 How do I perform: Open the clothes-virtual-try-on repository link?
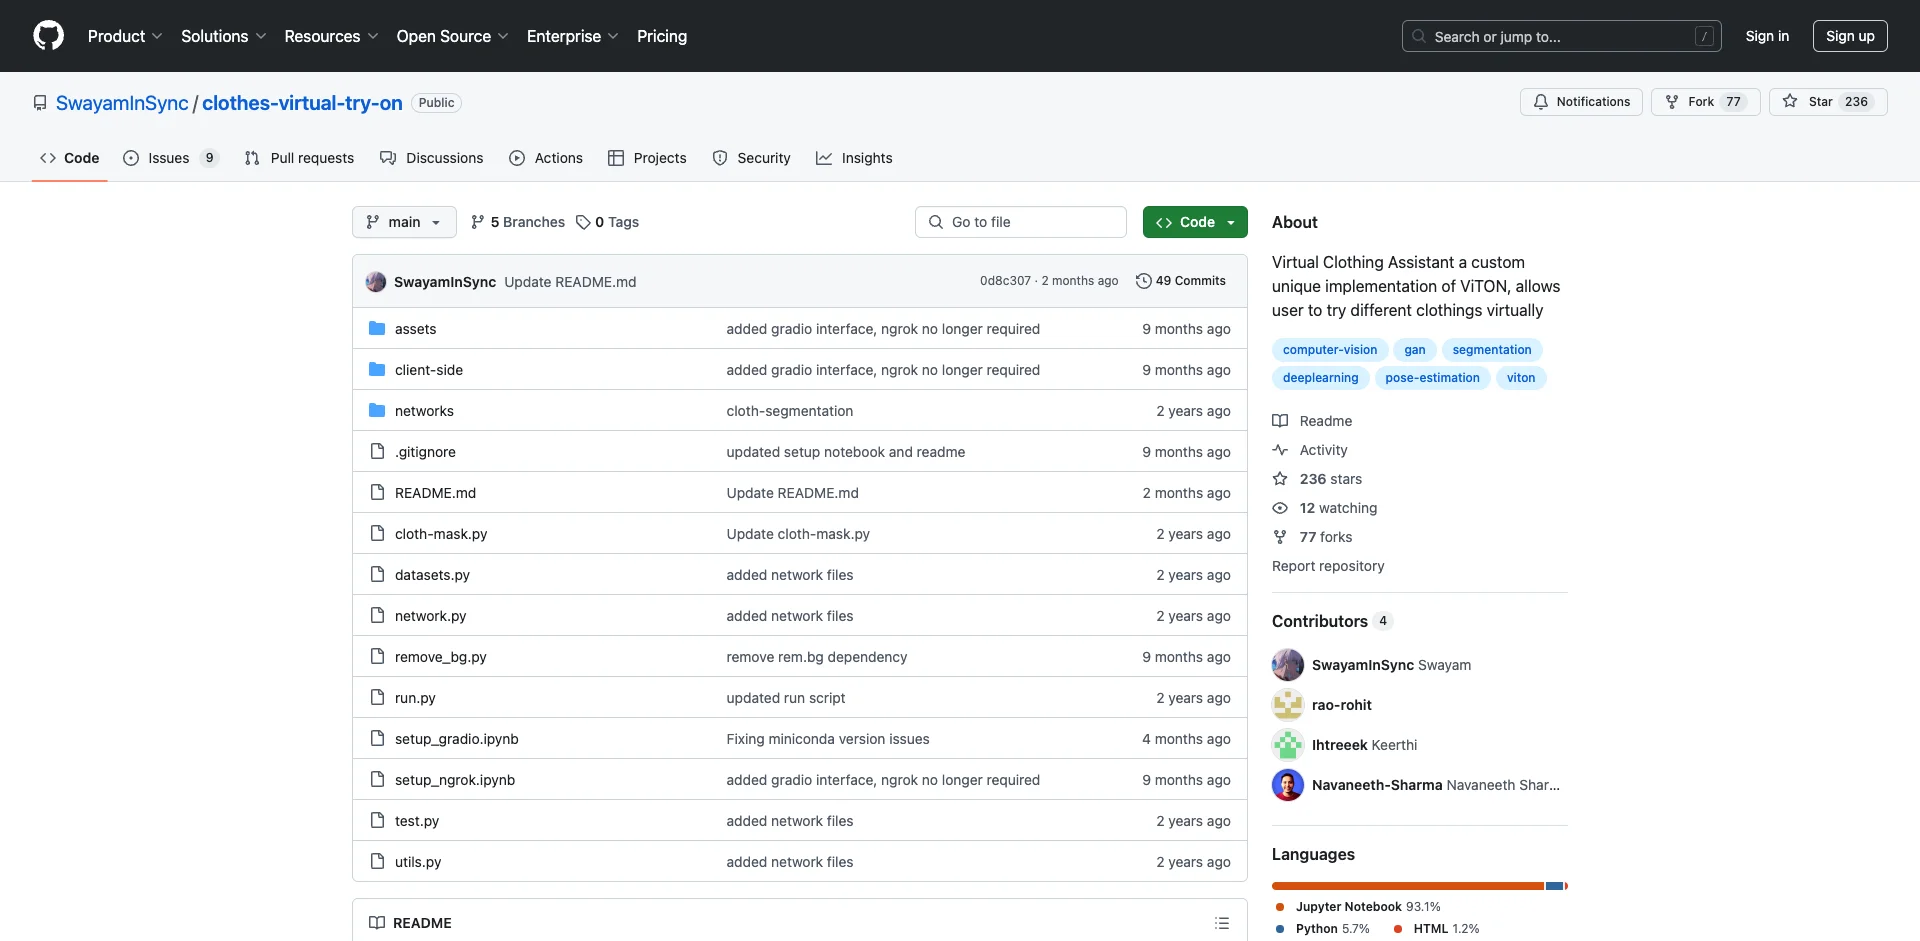click(x=302, y=103)
